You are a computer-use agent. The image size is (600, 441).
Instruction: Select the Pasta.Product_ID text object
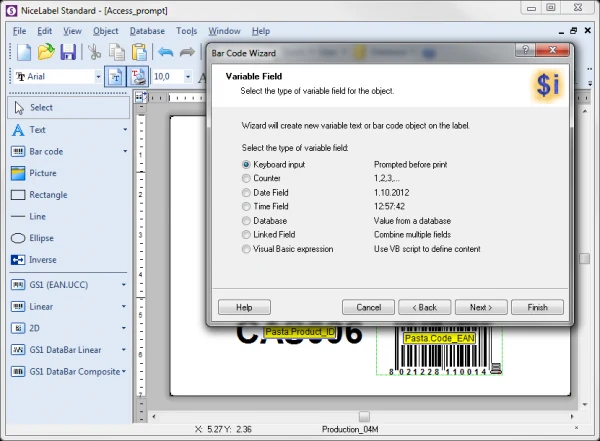coord(300,332)
